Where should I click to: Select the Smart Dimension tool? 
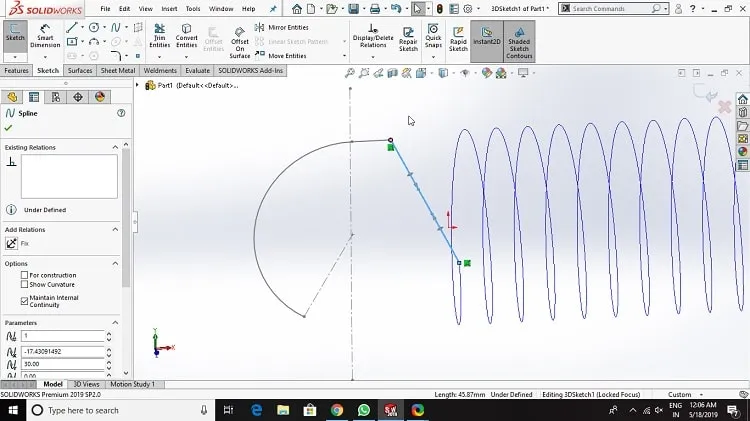[45, 36]
